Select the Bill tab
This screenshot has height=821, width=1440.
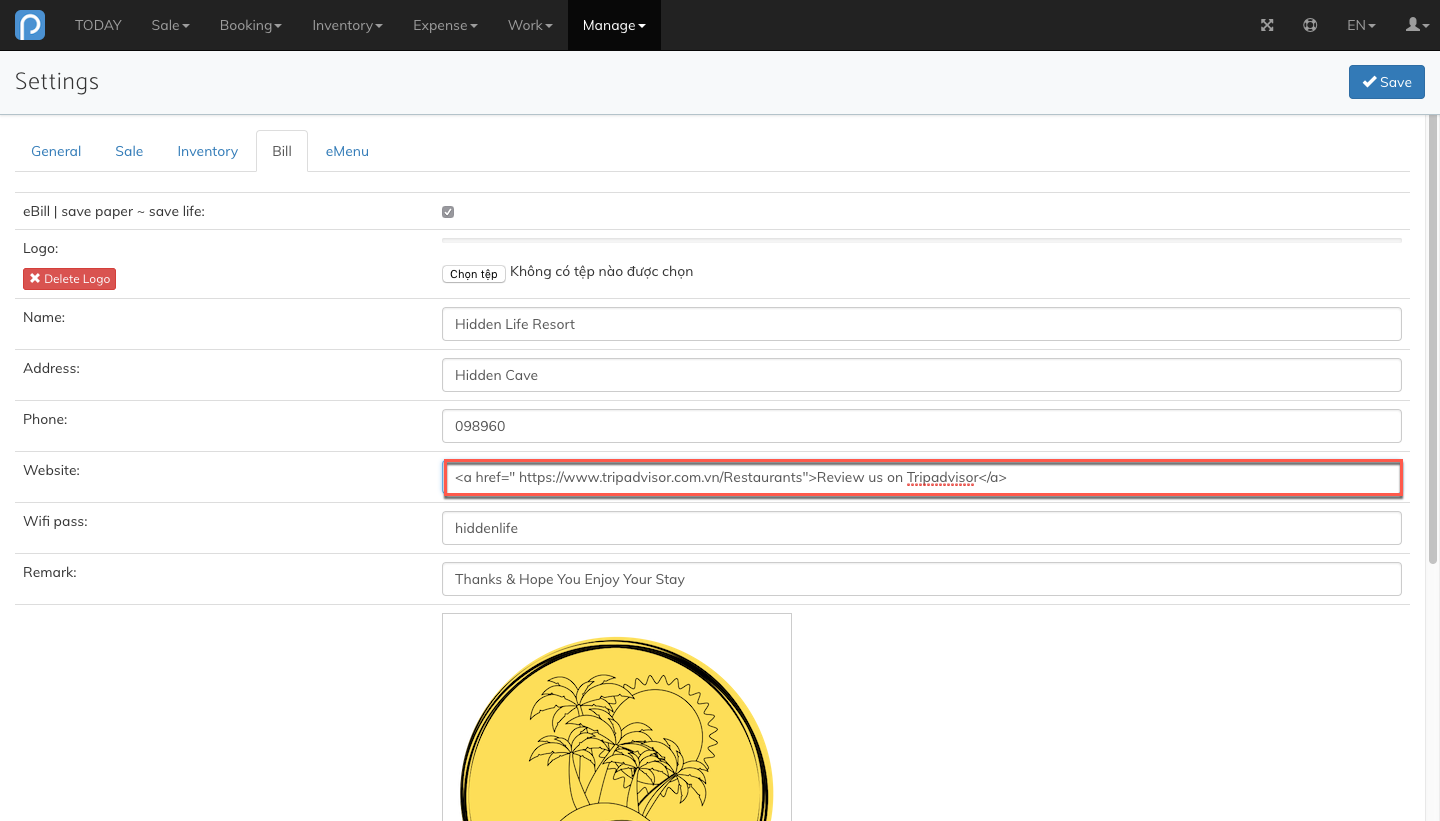pos(282,151)
